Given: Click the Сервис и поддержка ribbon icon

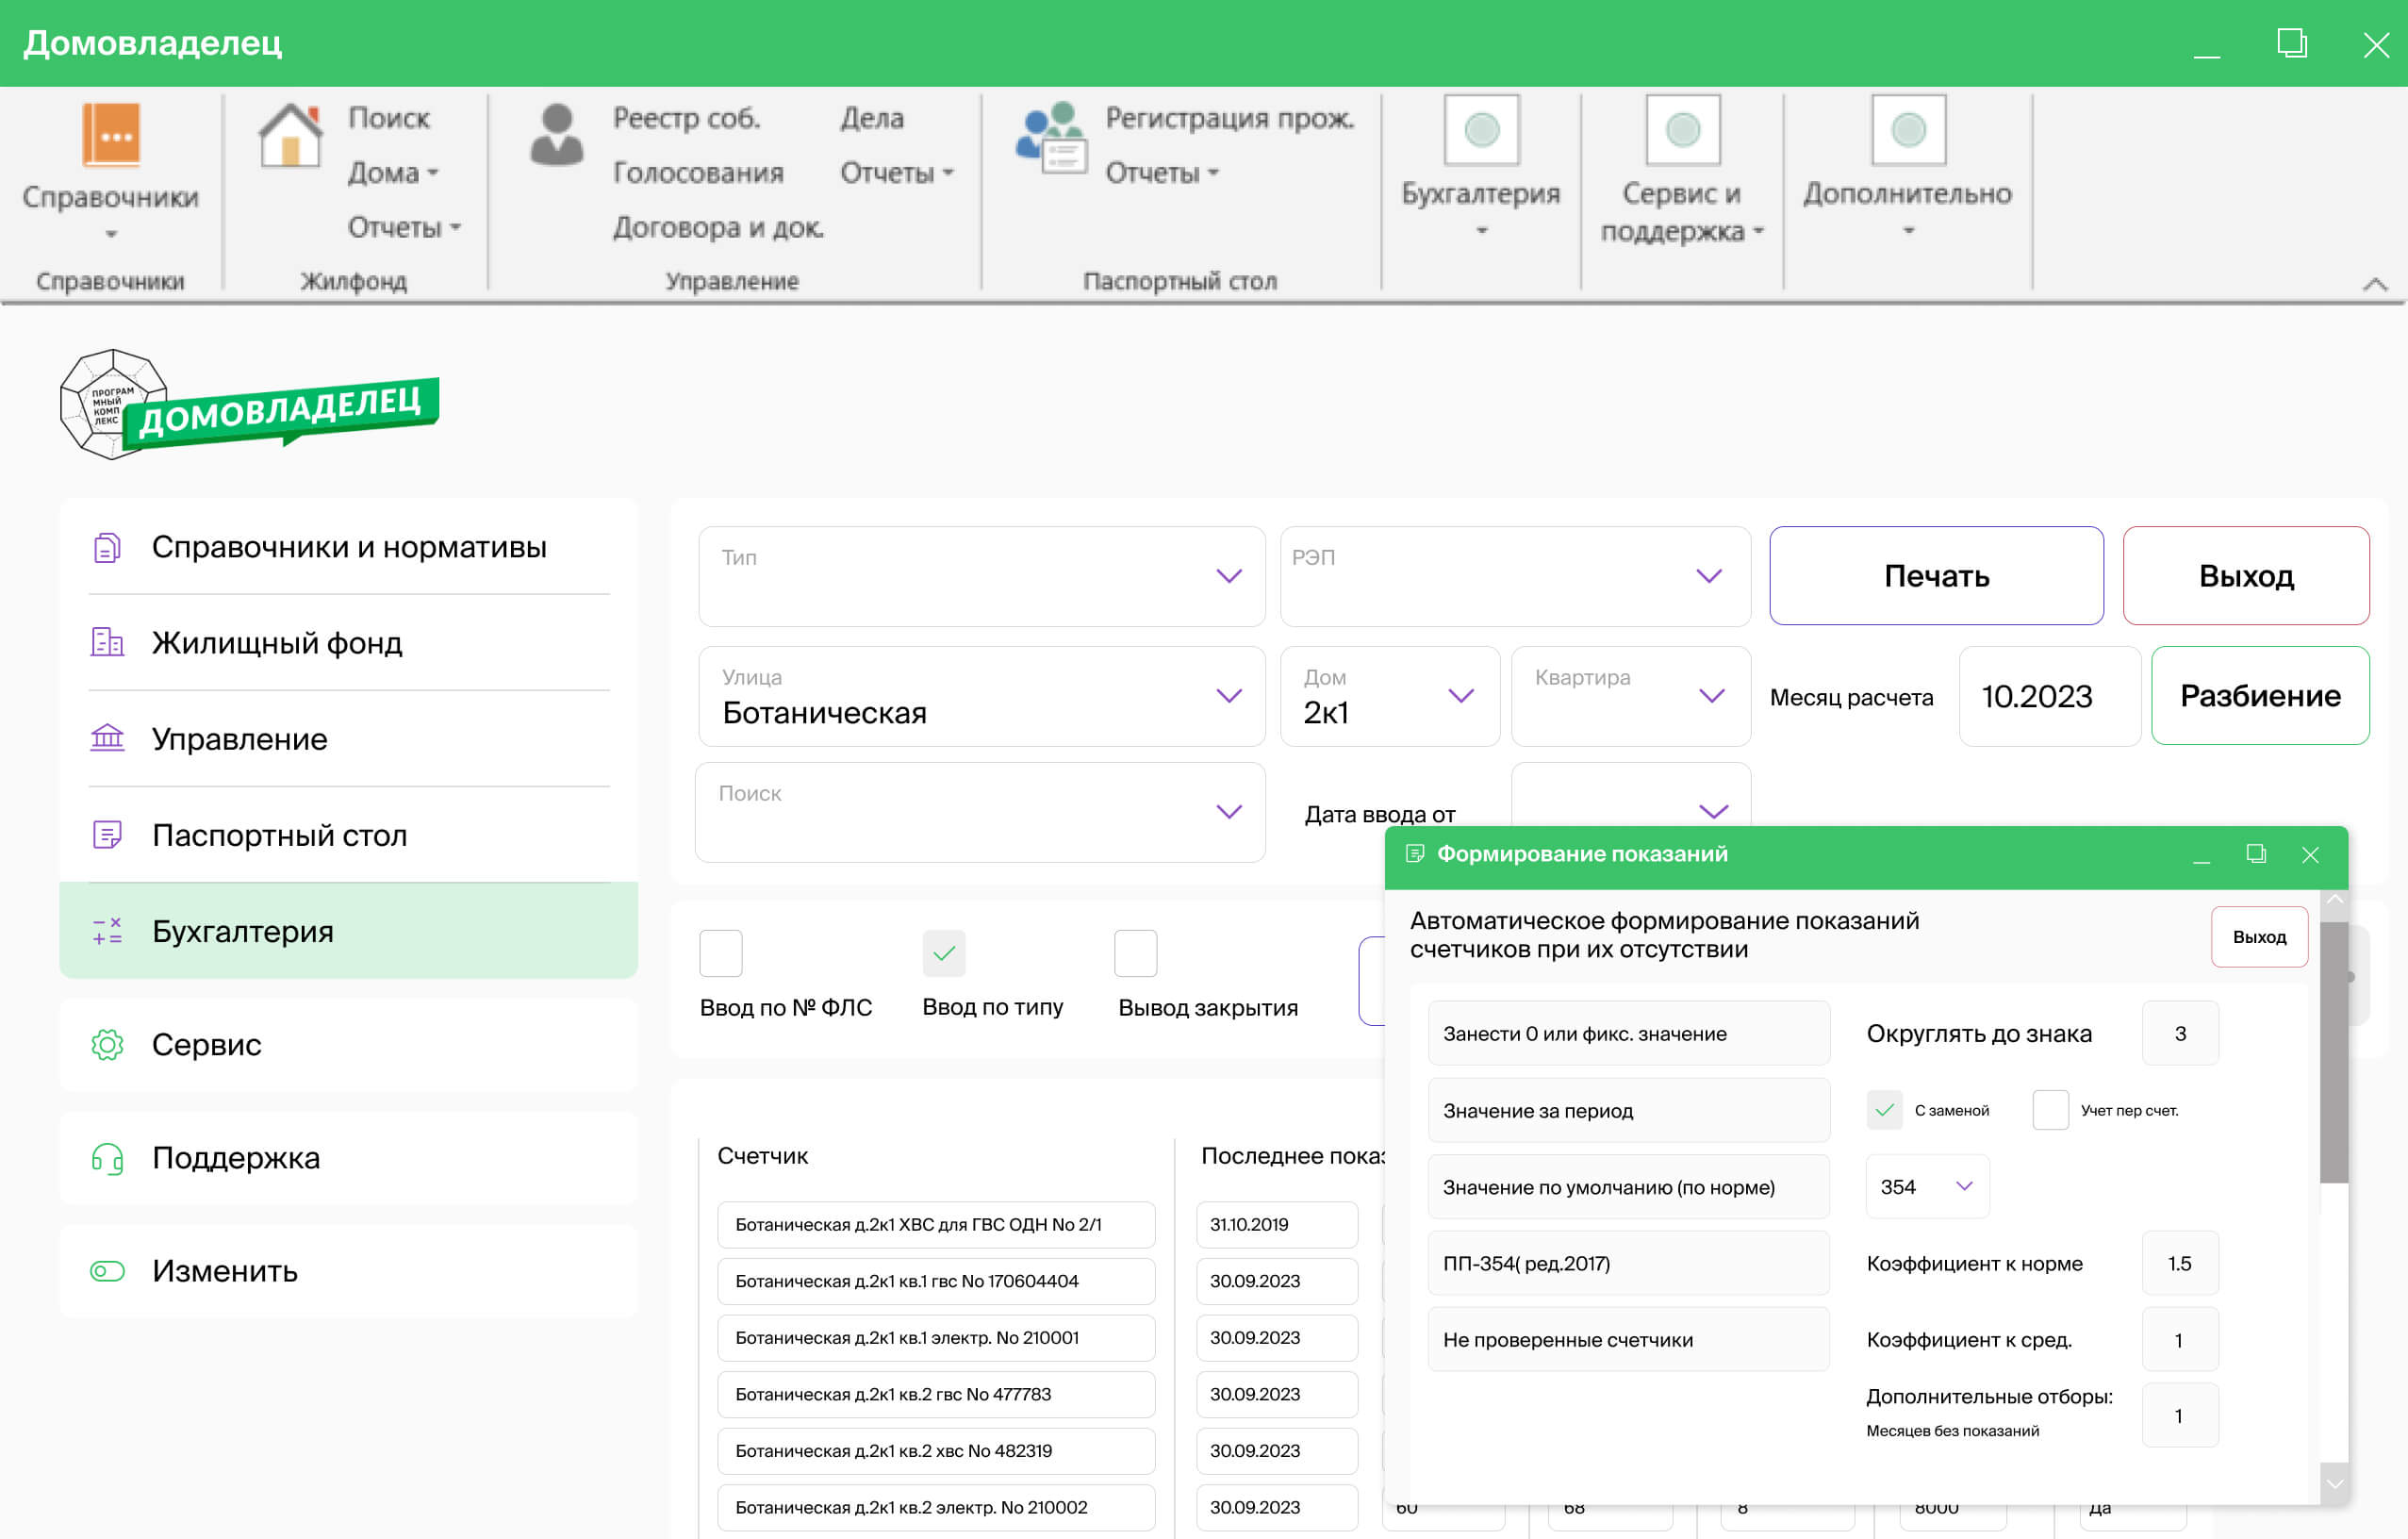Looking at the screenshot, I should 1682,130.
